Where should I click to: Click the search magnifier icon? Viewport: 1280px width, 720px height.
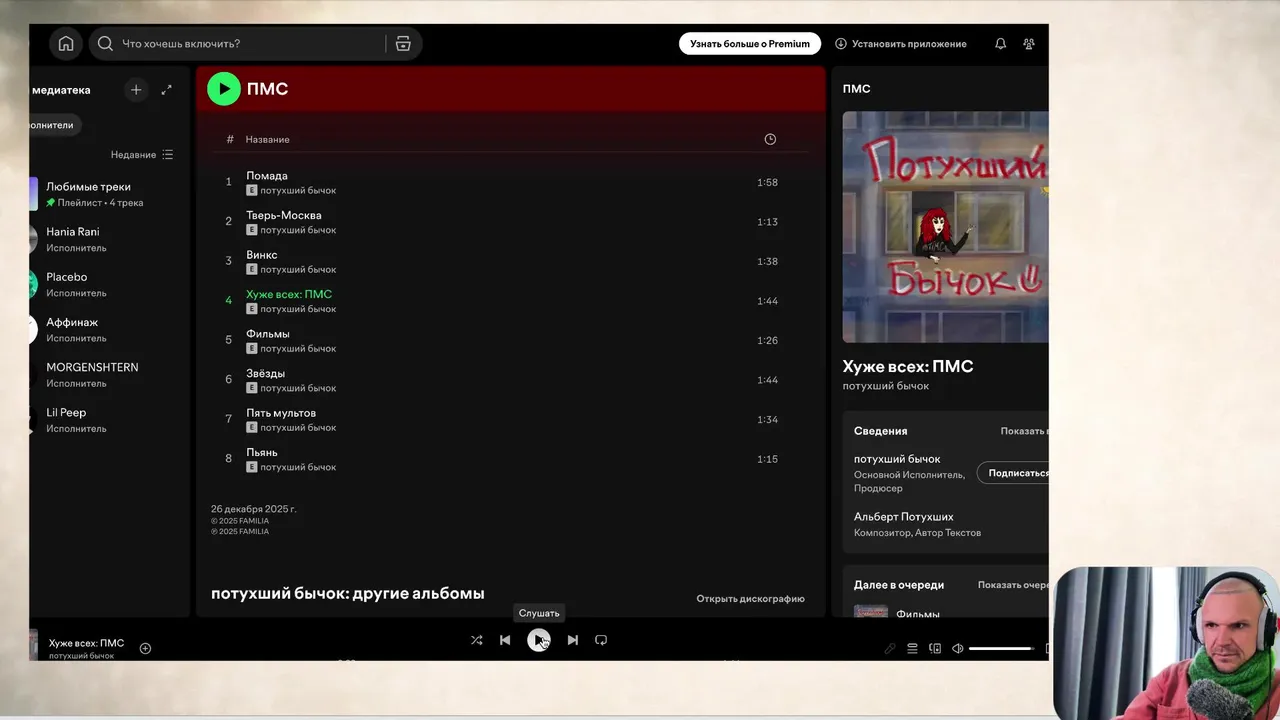coord(105,44)
